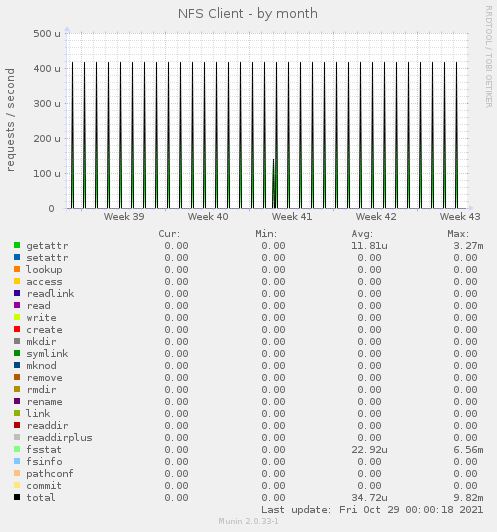Click the getattr green legend swatch
497x532 pixels.
coord(17,245)
